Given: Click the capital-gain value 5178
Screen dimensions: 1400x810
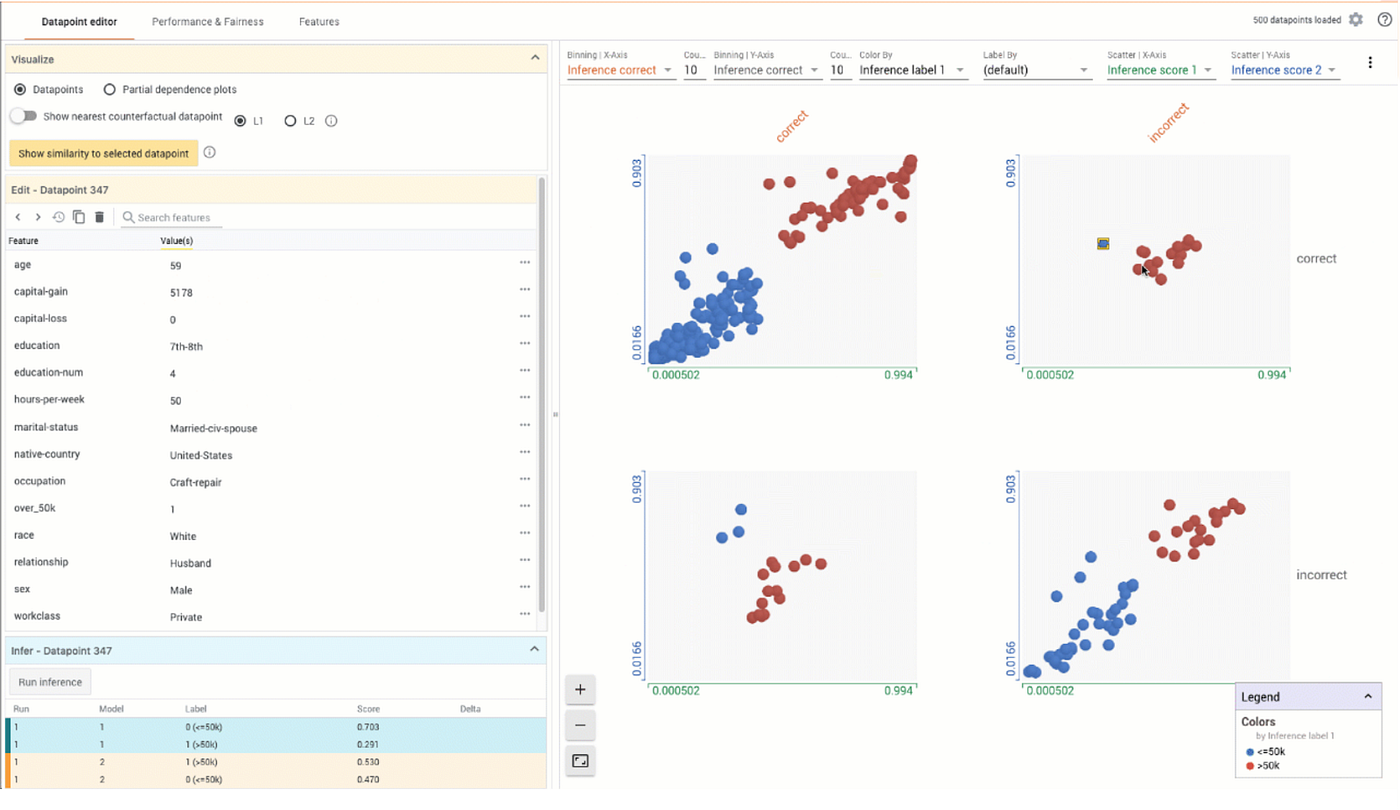Looking at the screenshot, I should tap(181, 293).
